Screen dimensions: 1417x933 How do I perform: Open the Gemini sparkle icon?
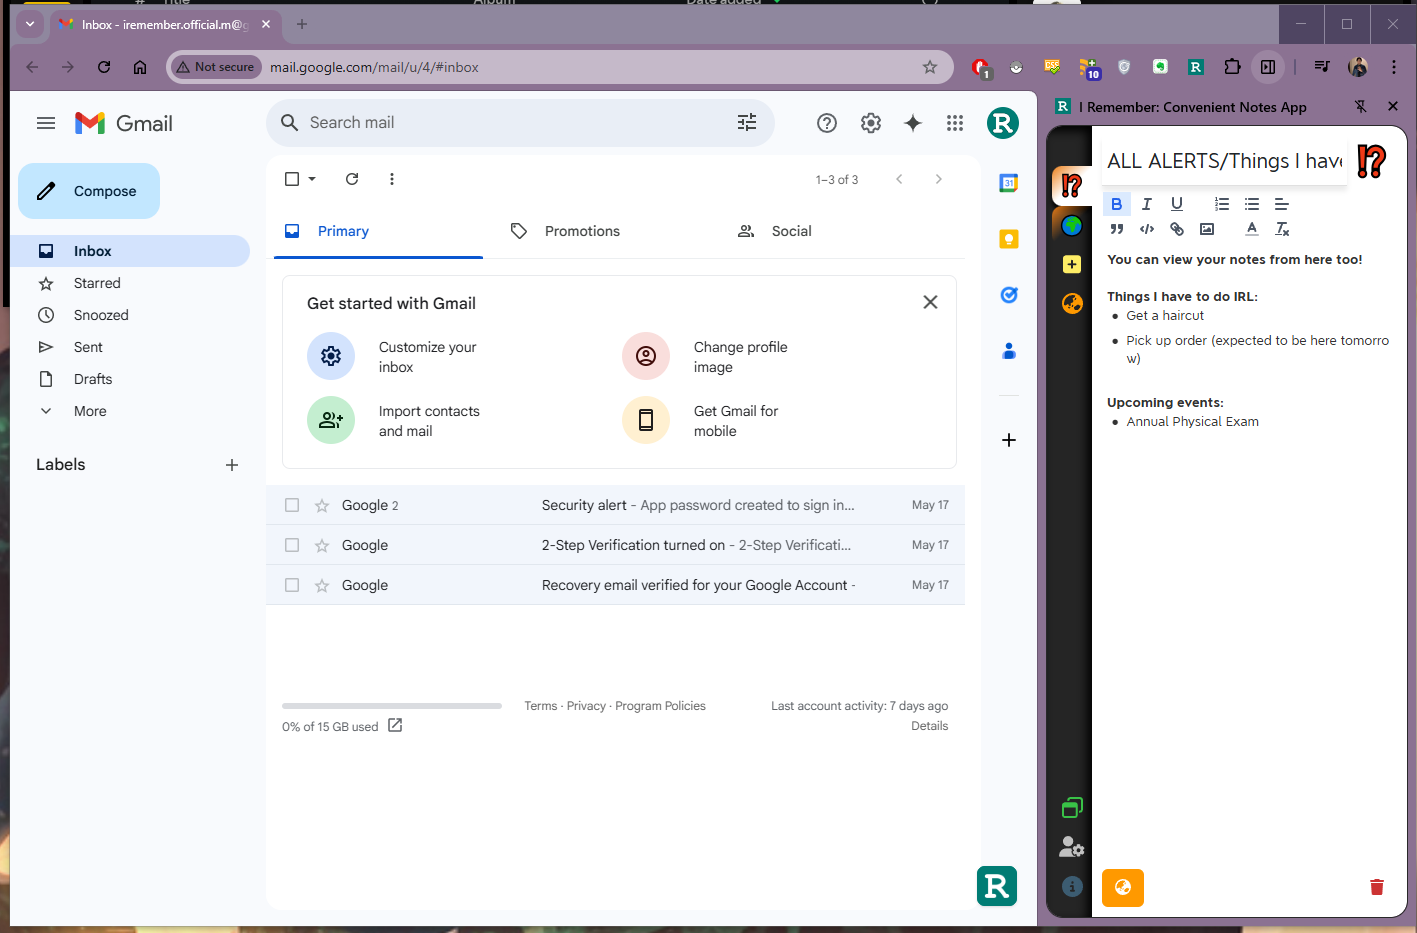913,123
